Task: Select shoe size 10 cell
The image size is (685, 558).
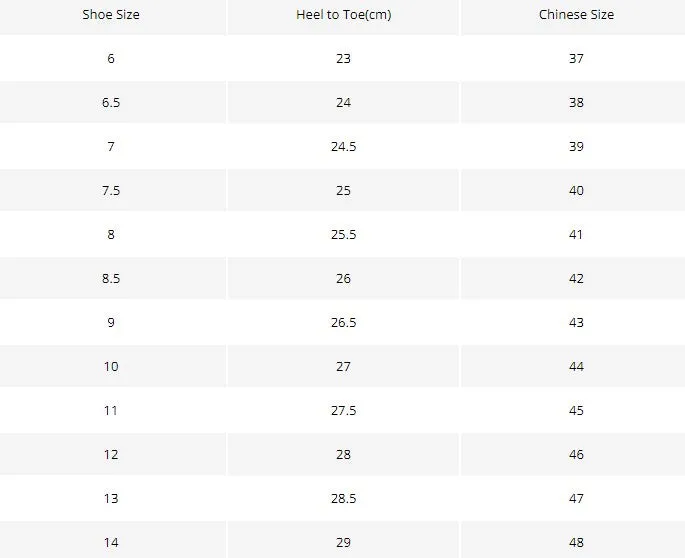Action: coord(111,367)
